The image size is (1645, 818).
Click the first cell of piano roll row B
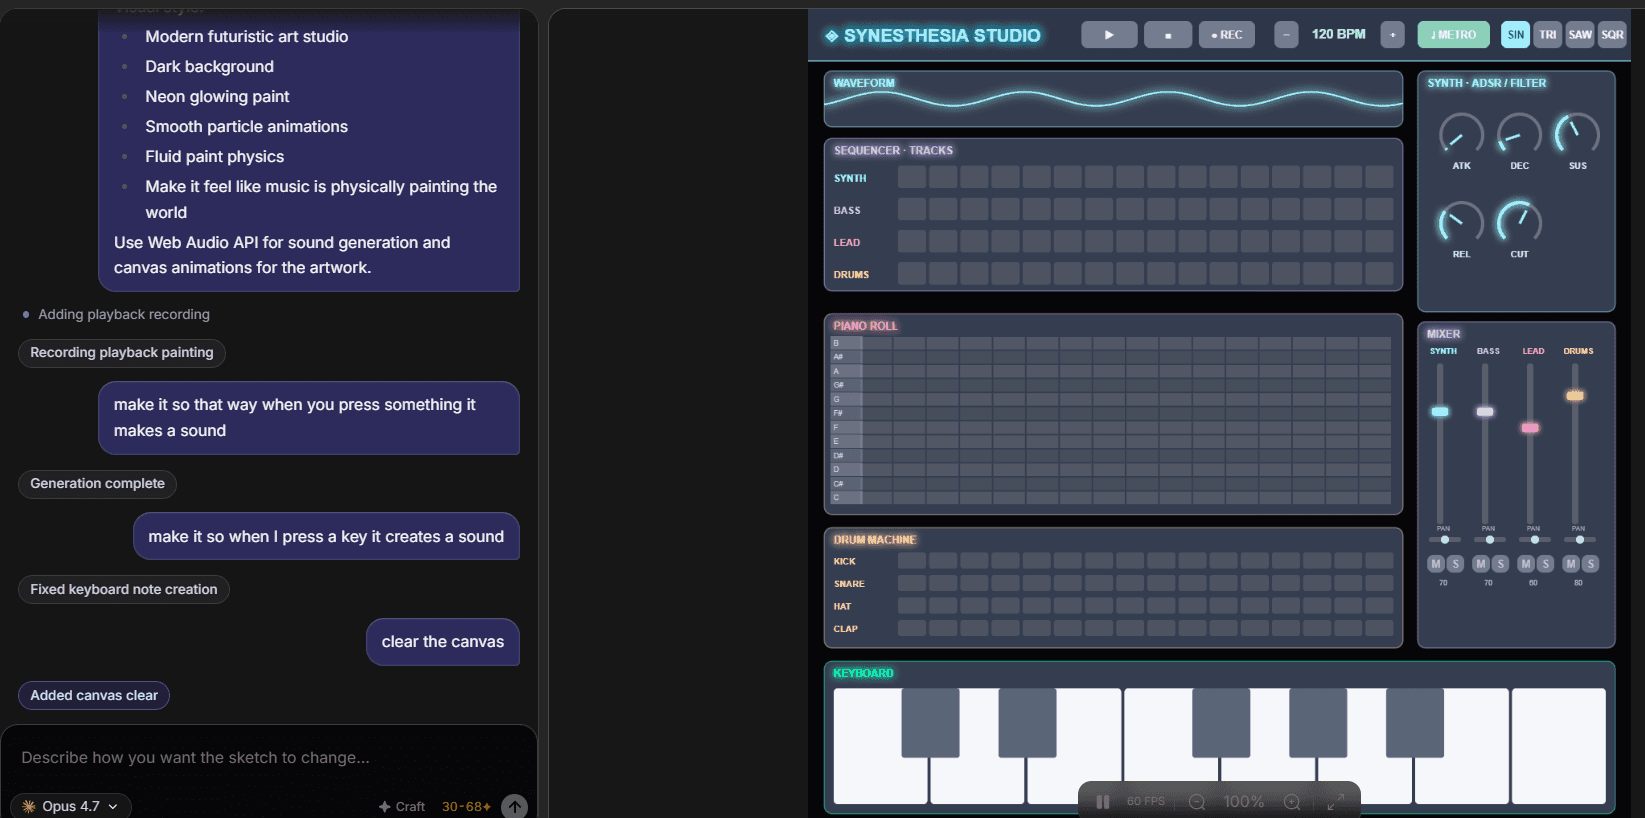tap(878, 343)
